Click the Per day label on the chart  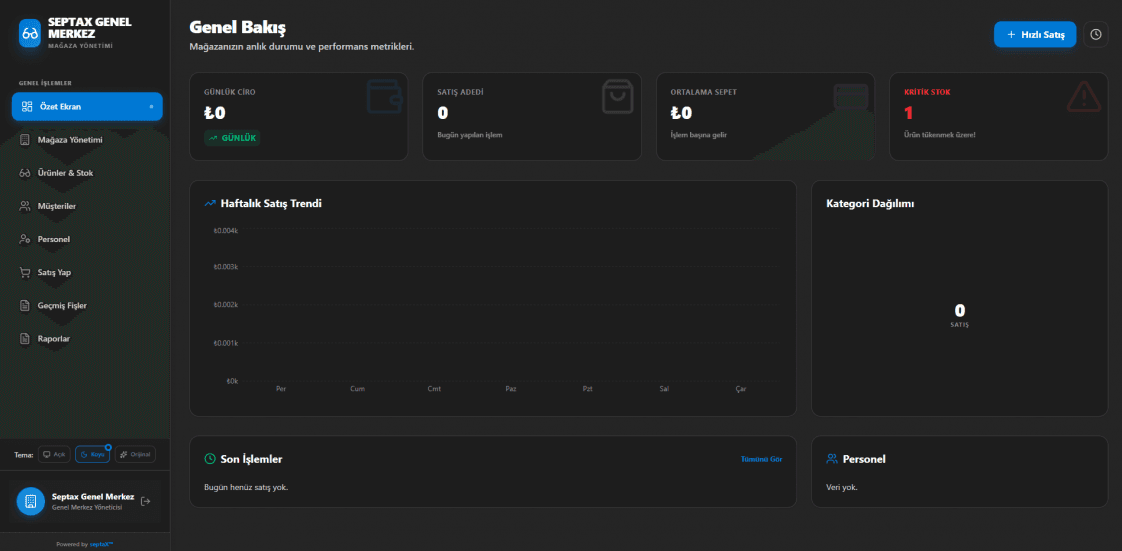coord(281,389)
